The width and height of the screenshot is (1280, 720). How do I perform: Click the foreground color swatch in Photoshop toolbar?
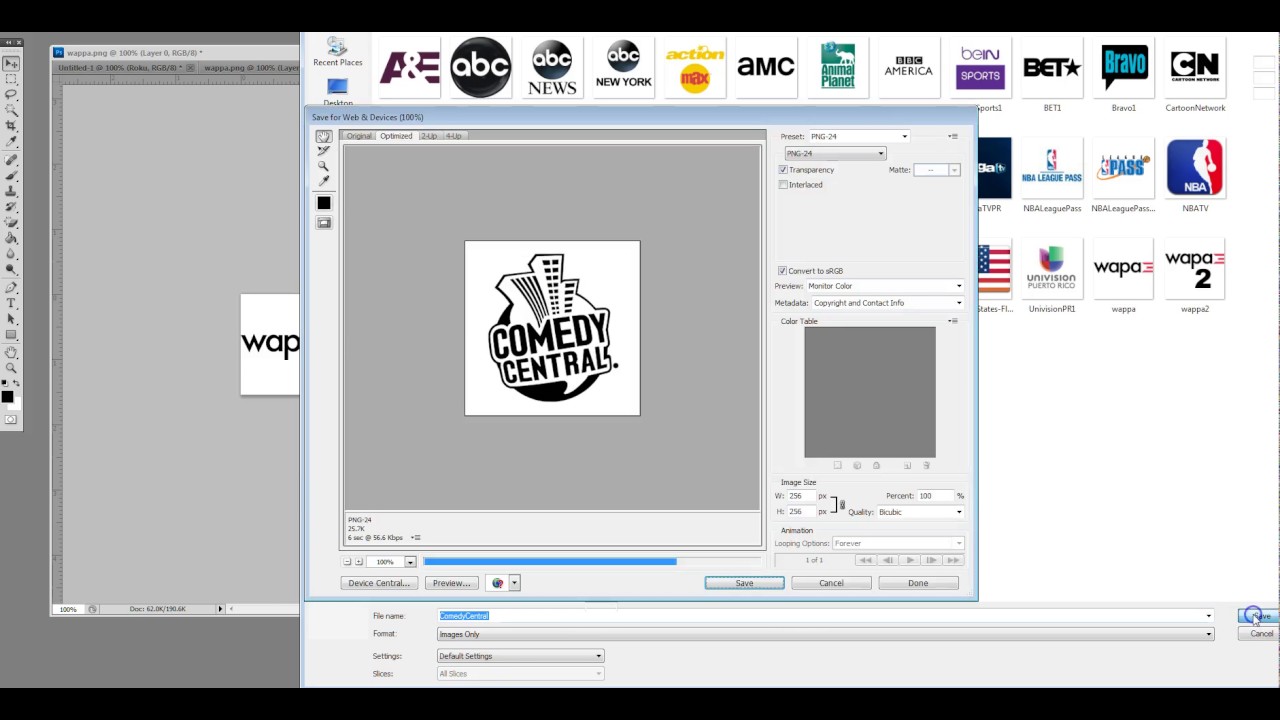point(7,396)
